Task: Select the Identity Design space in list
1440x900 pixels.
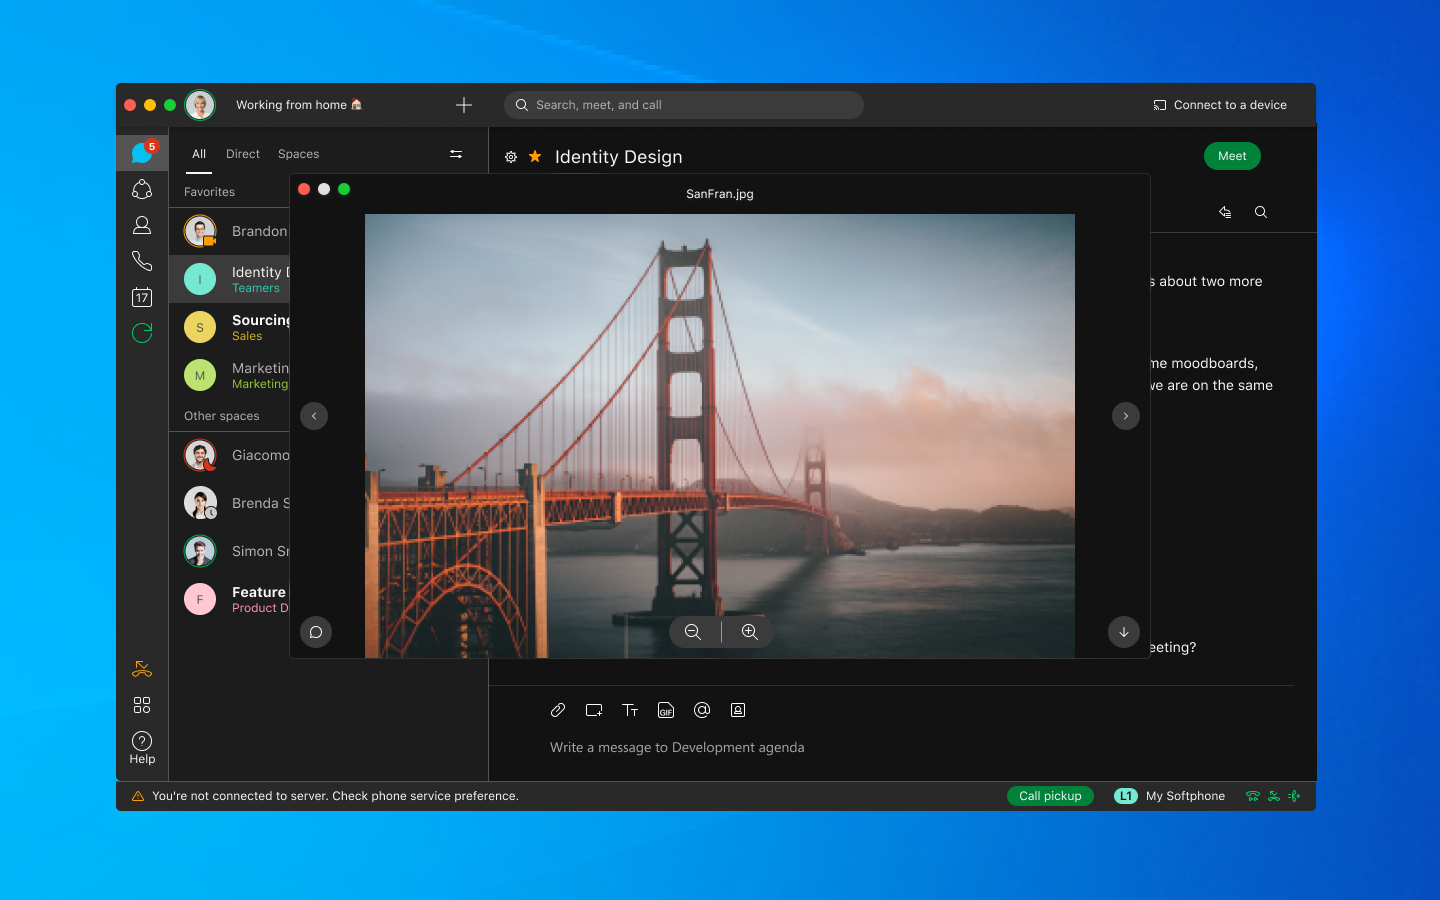Action: point(230,279)
